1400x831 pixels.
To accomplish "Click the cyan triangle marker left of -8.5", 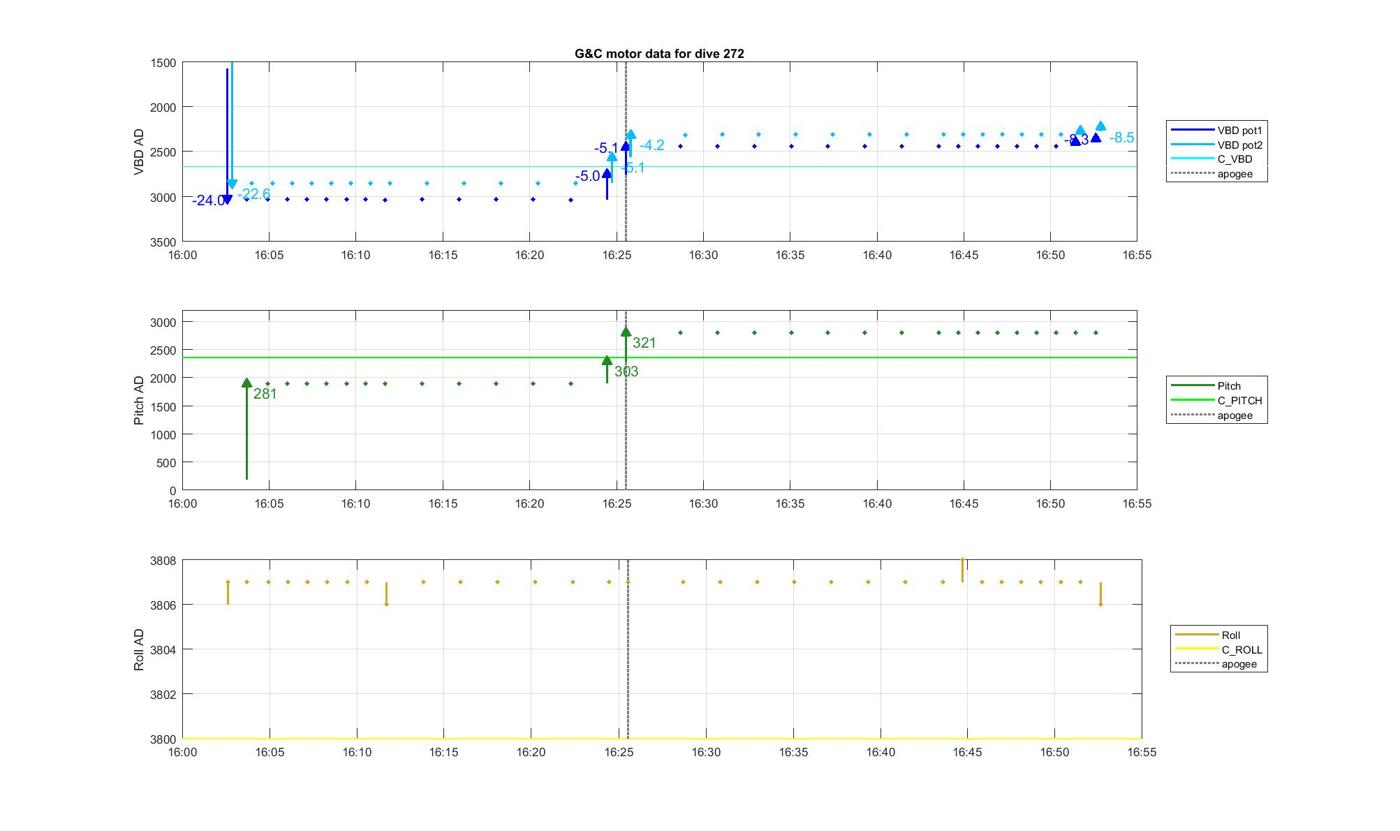I will tap(1100, 126).
